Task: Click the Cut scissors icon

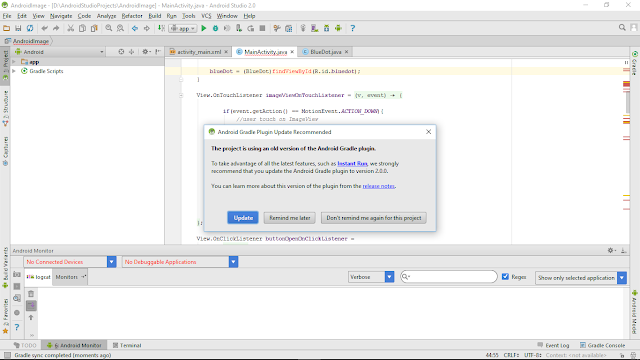Action: 71,28
